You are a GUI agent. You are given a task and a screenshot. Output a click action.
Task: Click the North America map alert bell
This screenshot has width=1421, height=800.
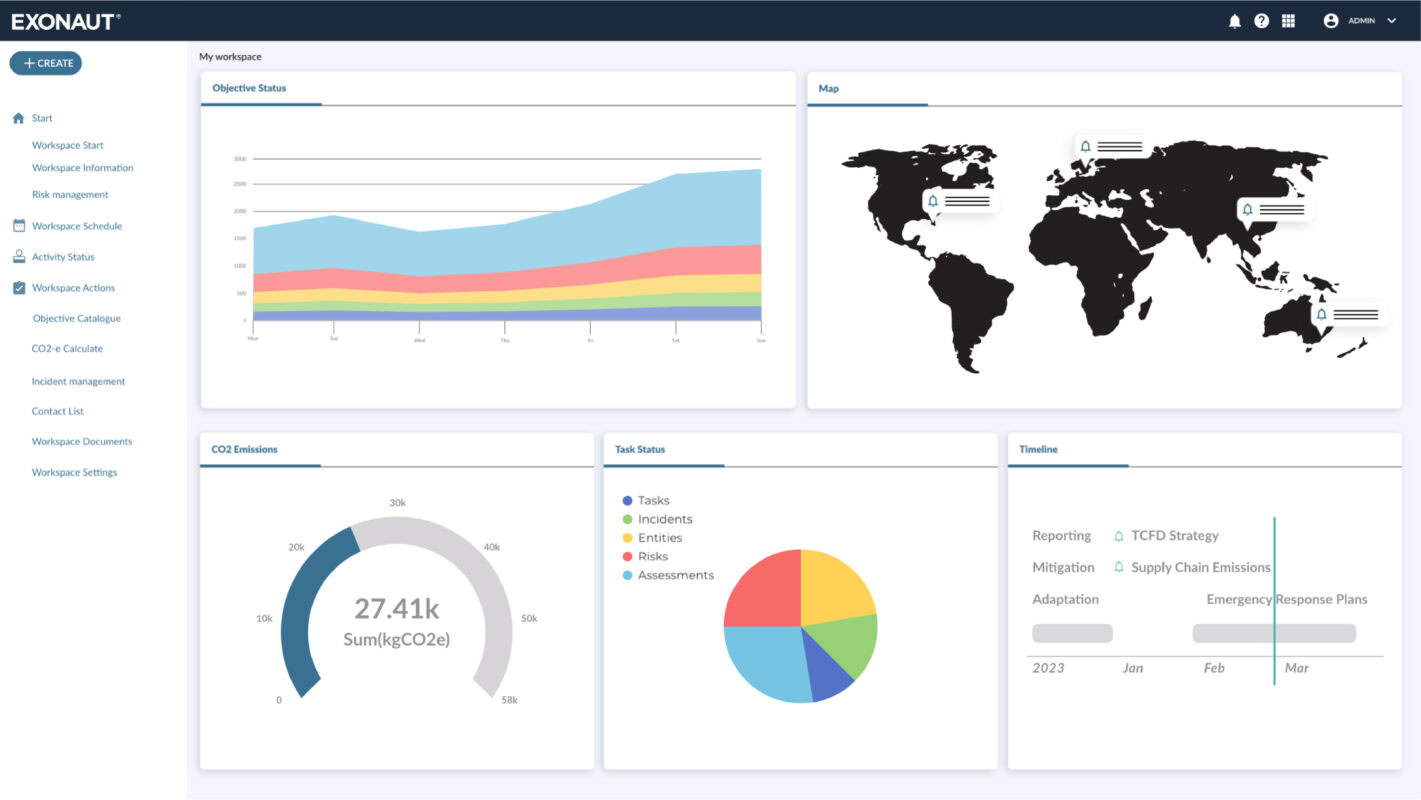pyautogui.click(x=933, y=201)
